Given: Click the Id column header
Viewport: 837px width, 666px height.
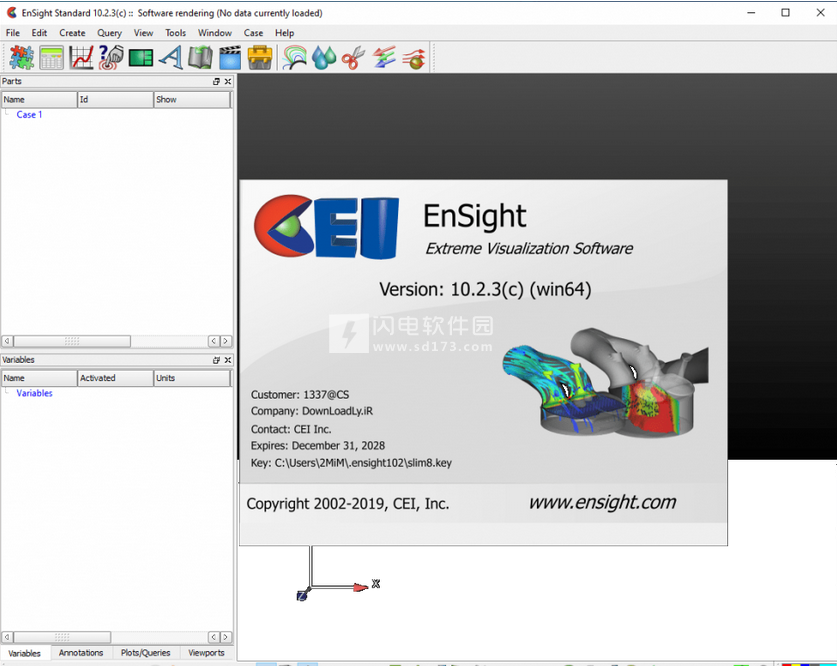Looking at the screenshot, I should click(115, 100).
